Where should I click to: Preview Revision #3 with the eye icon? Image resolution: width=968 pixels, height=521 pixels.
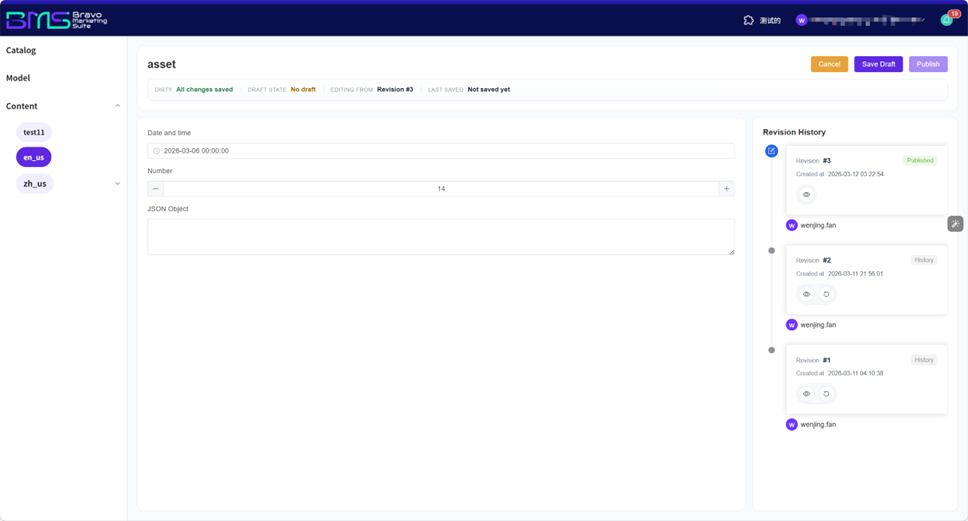[806, 195]
